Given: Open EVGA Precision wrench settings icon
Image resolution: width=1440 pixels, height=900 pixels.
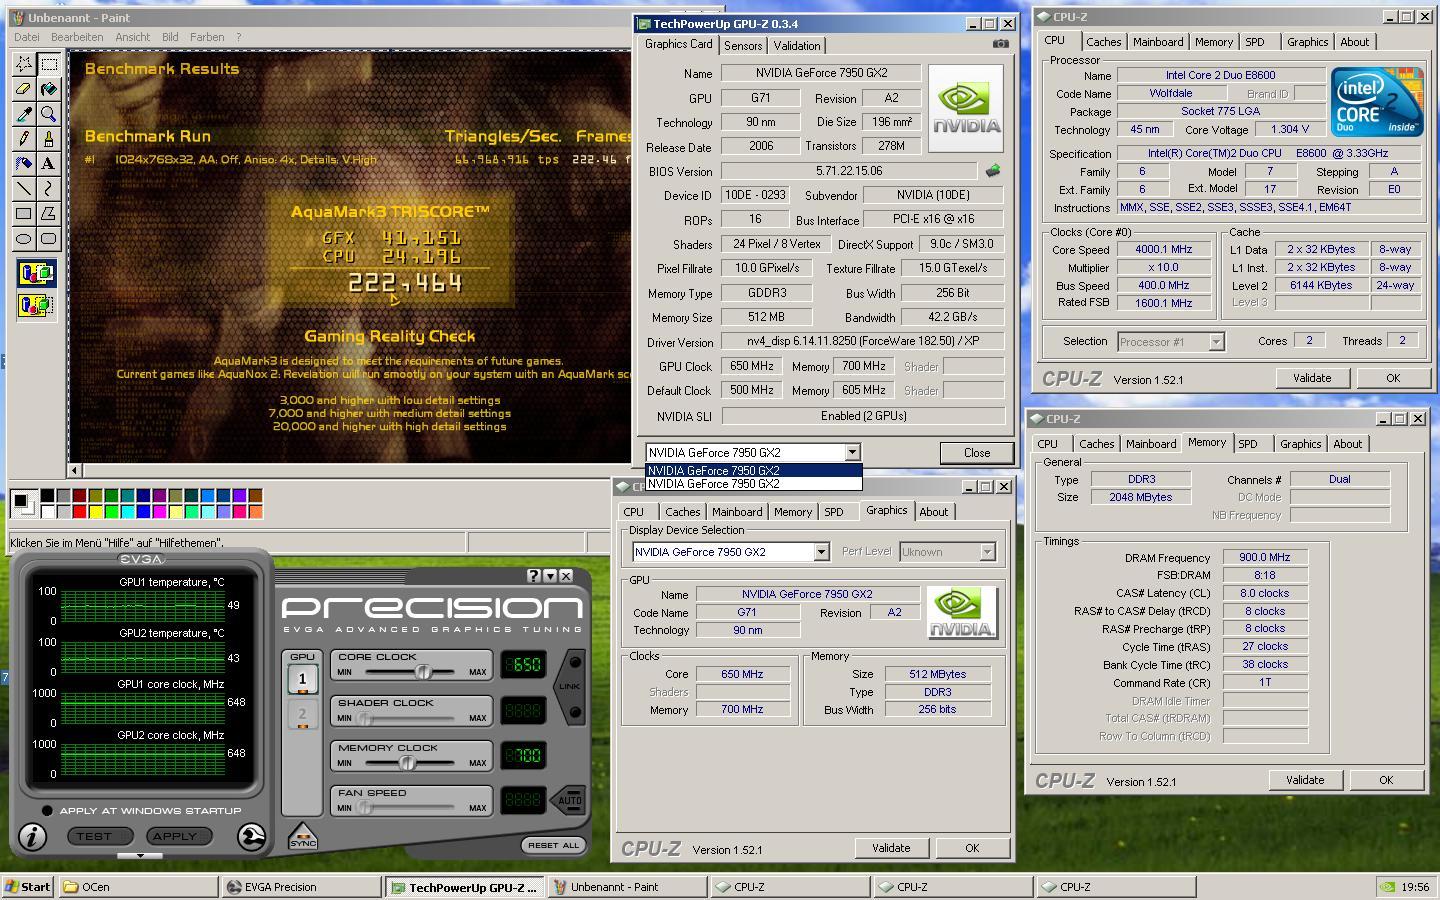Looking at the screenshot, I should click(251, 837).
